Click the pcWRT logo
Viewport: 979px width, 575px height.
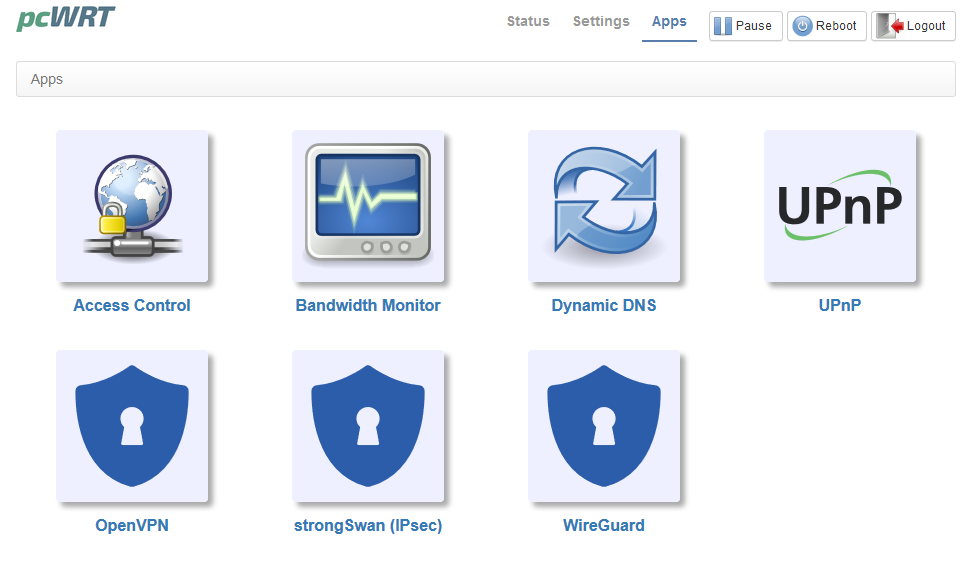pyautogui.click(x=66, y=18)
